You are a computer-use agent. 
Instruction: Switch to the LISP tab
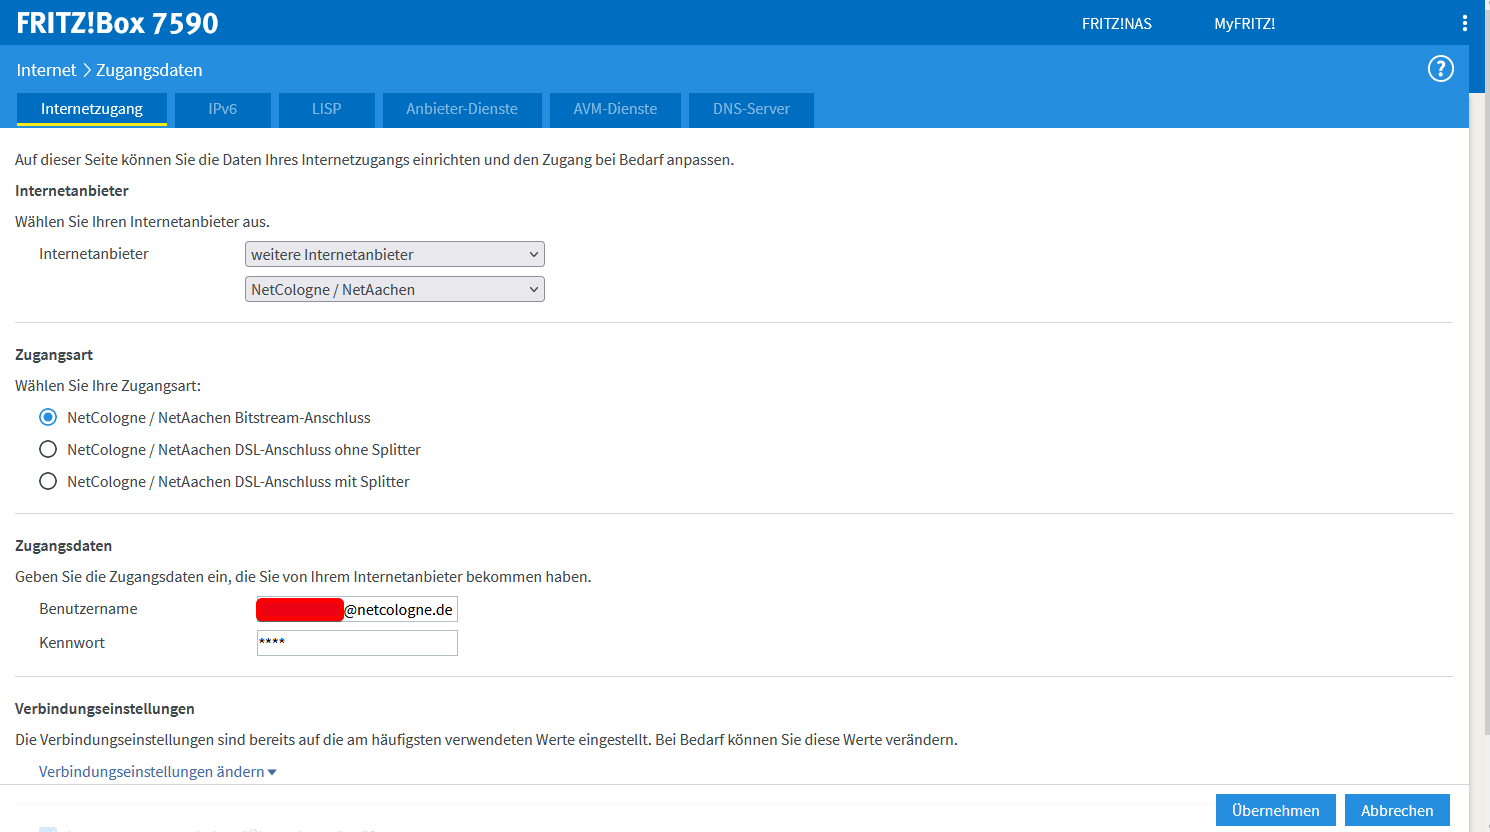coord(327,109)
